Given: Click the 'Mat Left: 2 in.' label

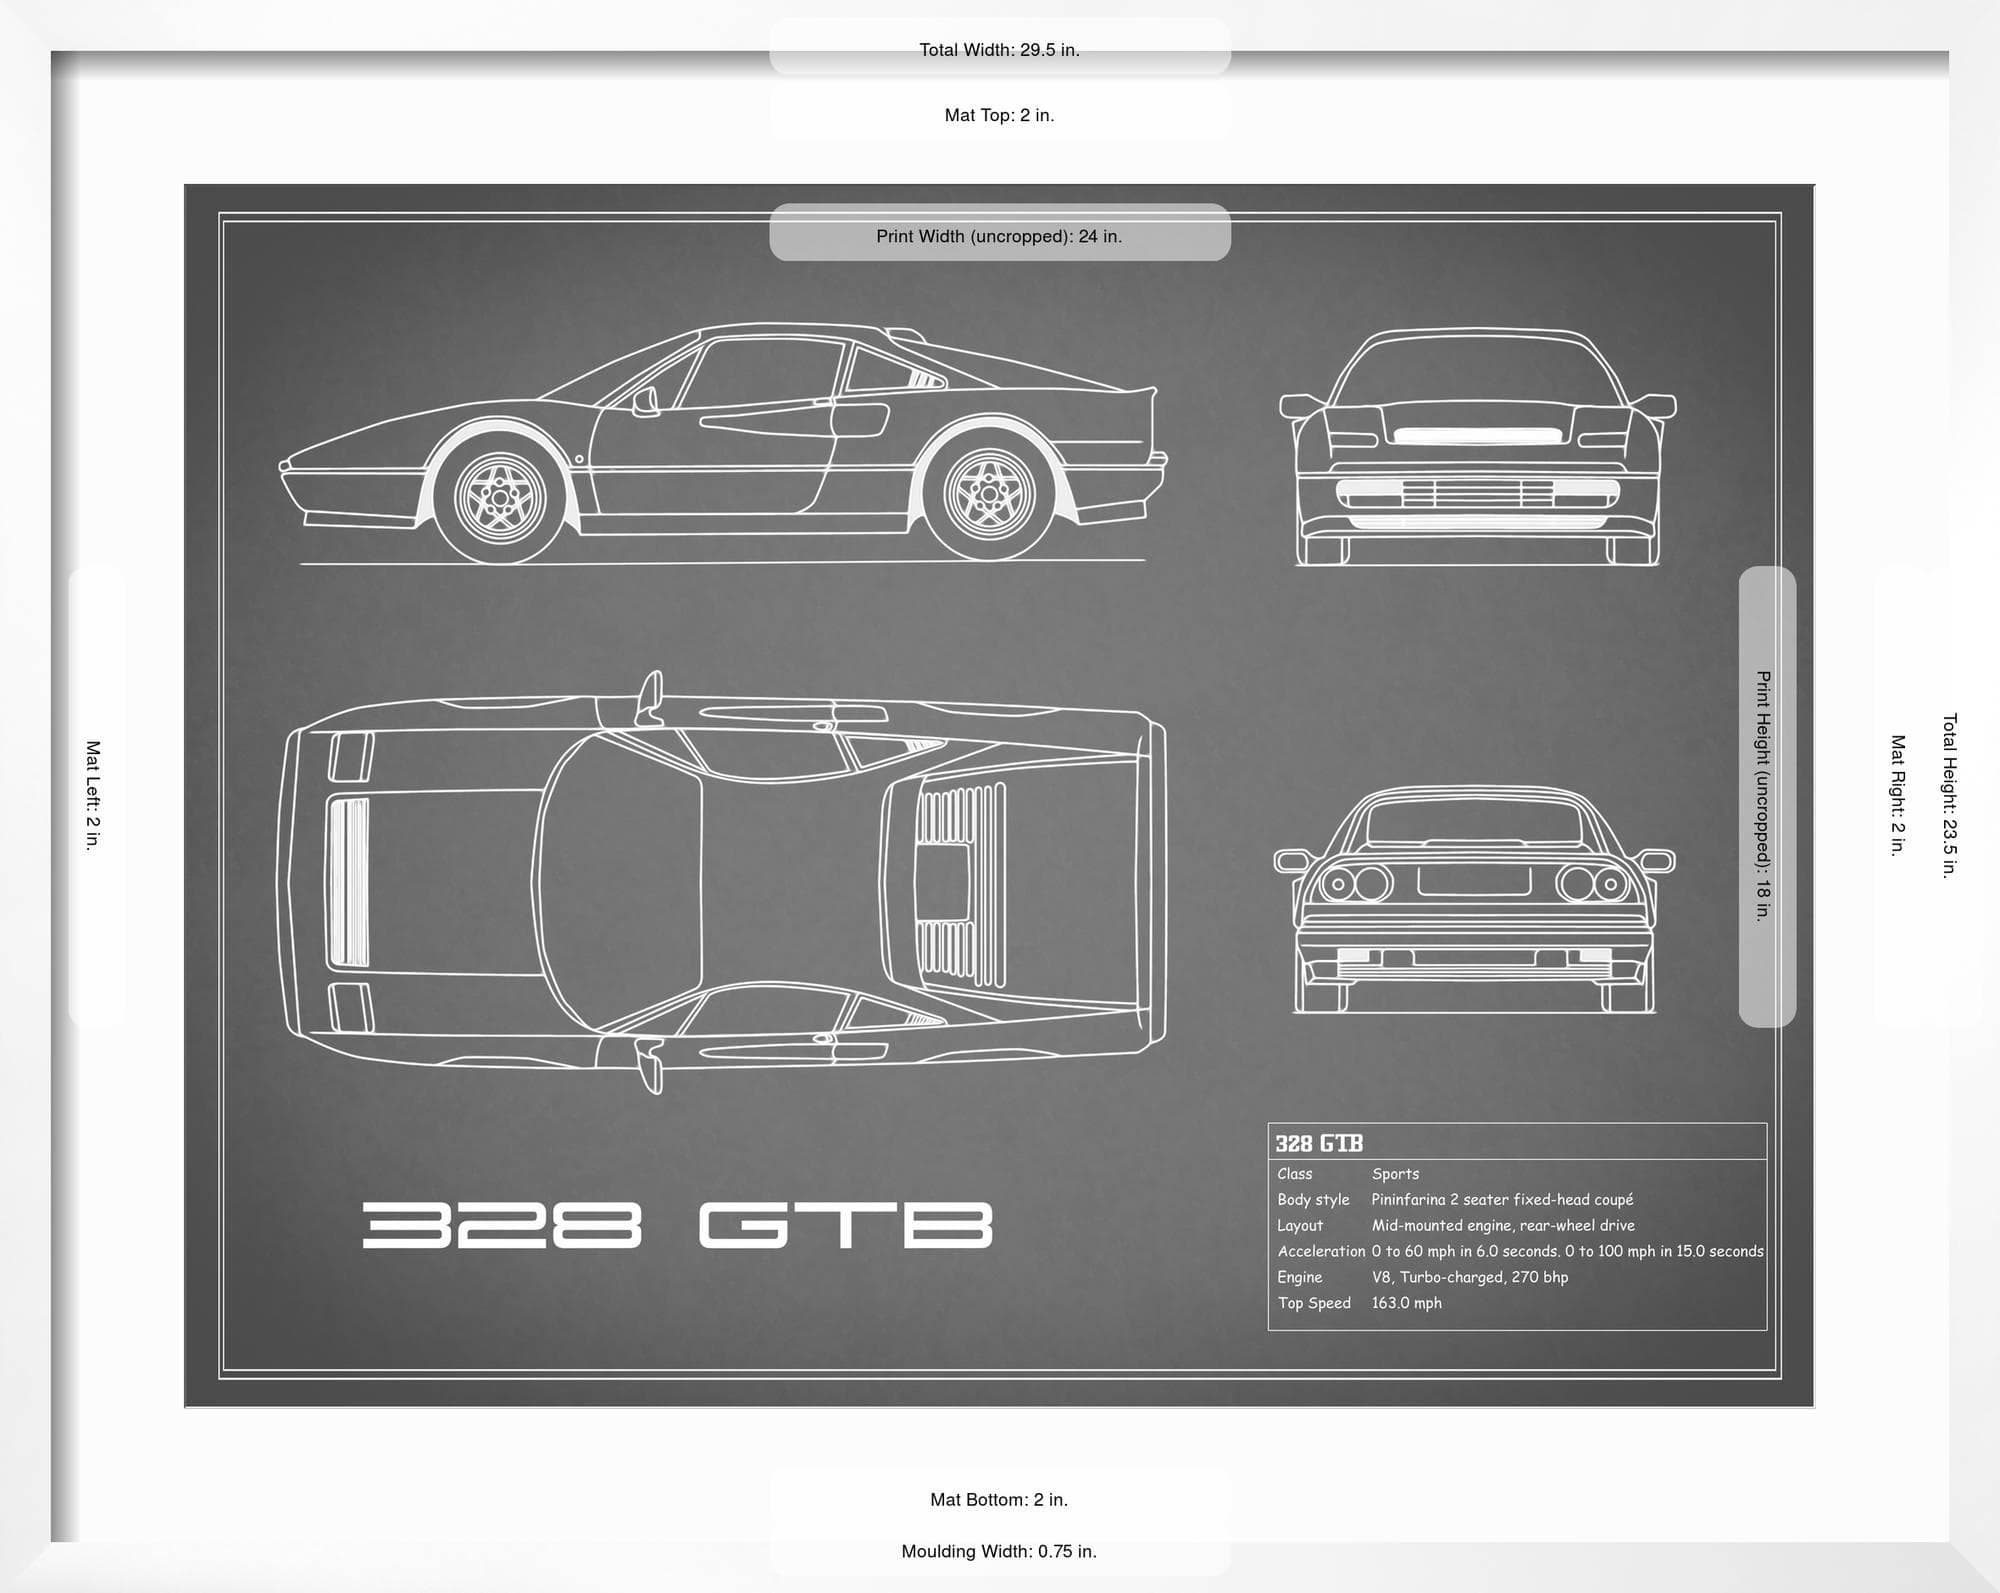Looking at the screenshot, I should point(93,796).
